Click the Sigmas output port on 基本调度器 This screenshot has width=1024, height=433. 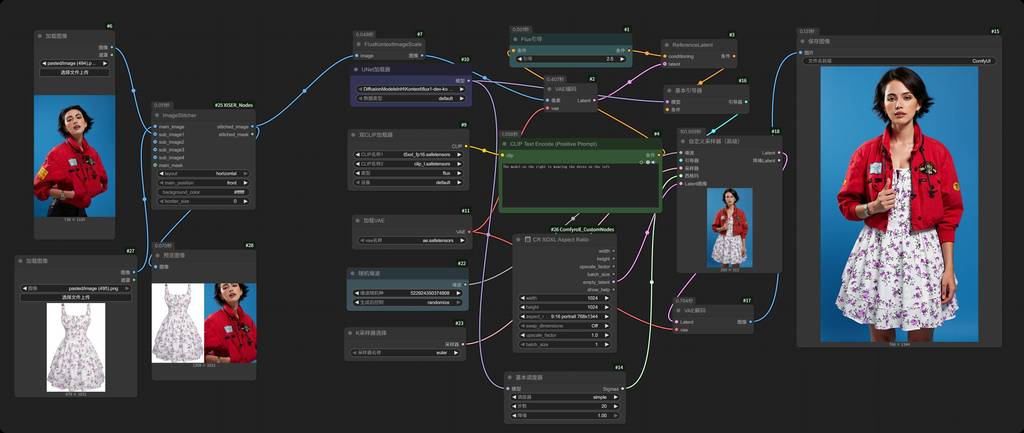click(623, 389)
